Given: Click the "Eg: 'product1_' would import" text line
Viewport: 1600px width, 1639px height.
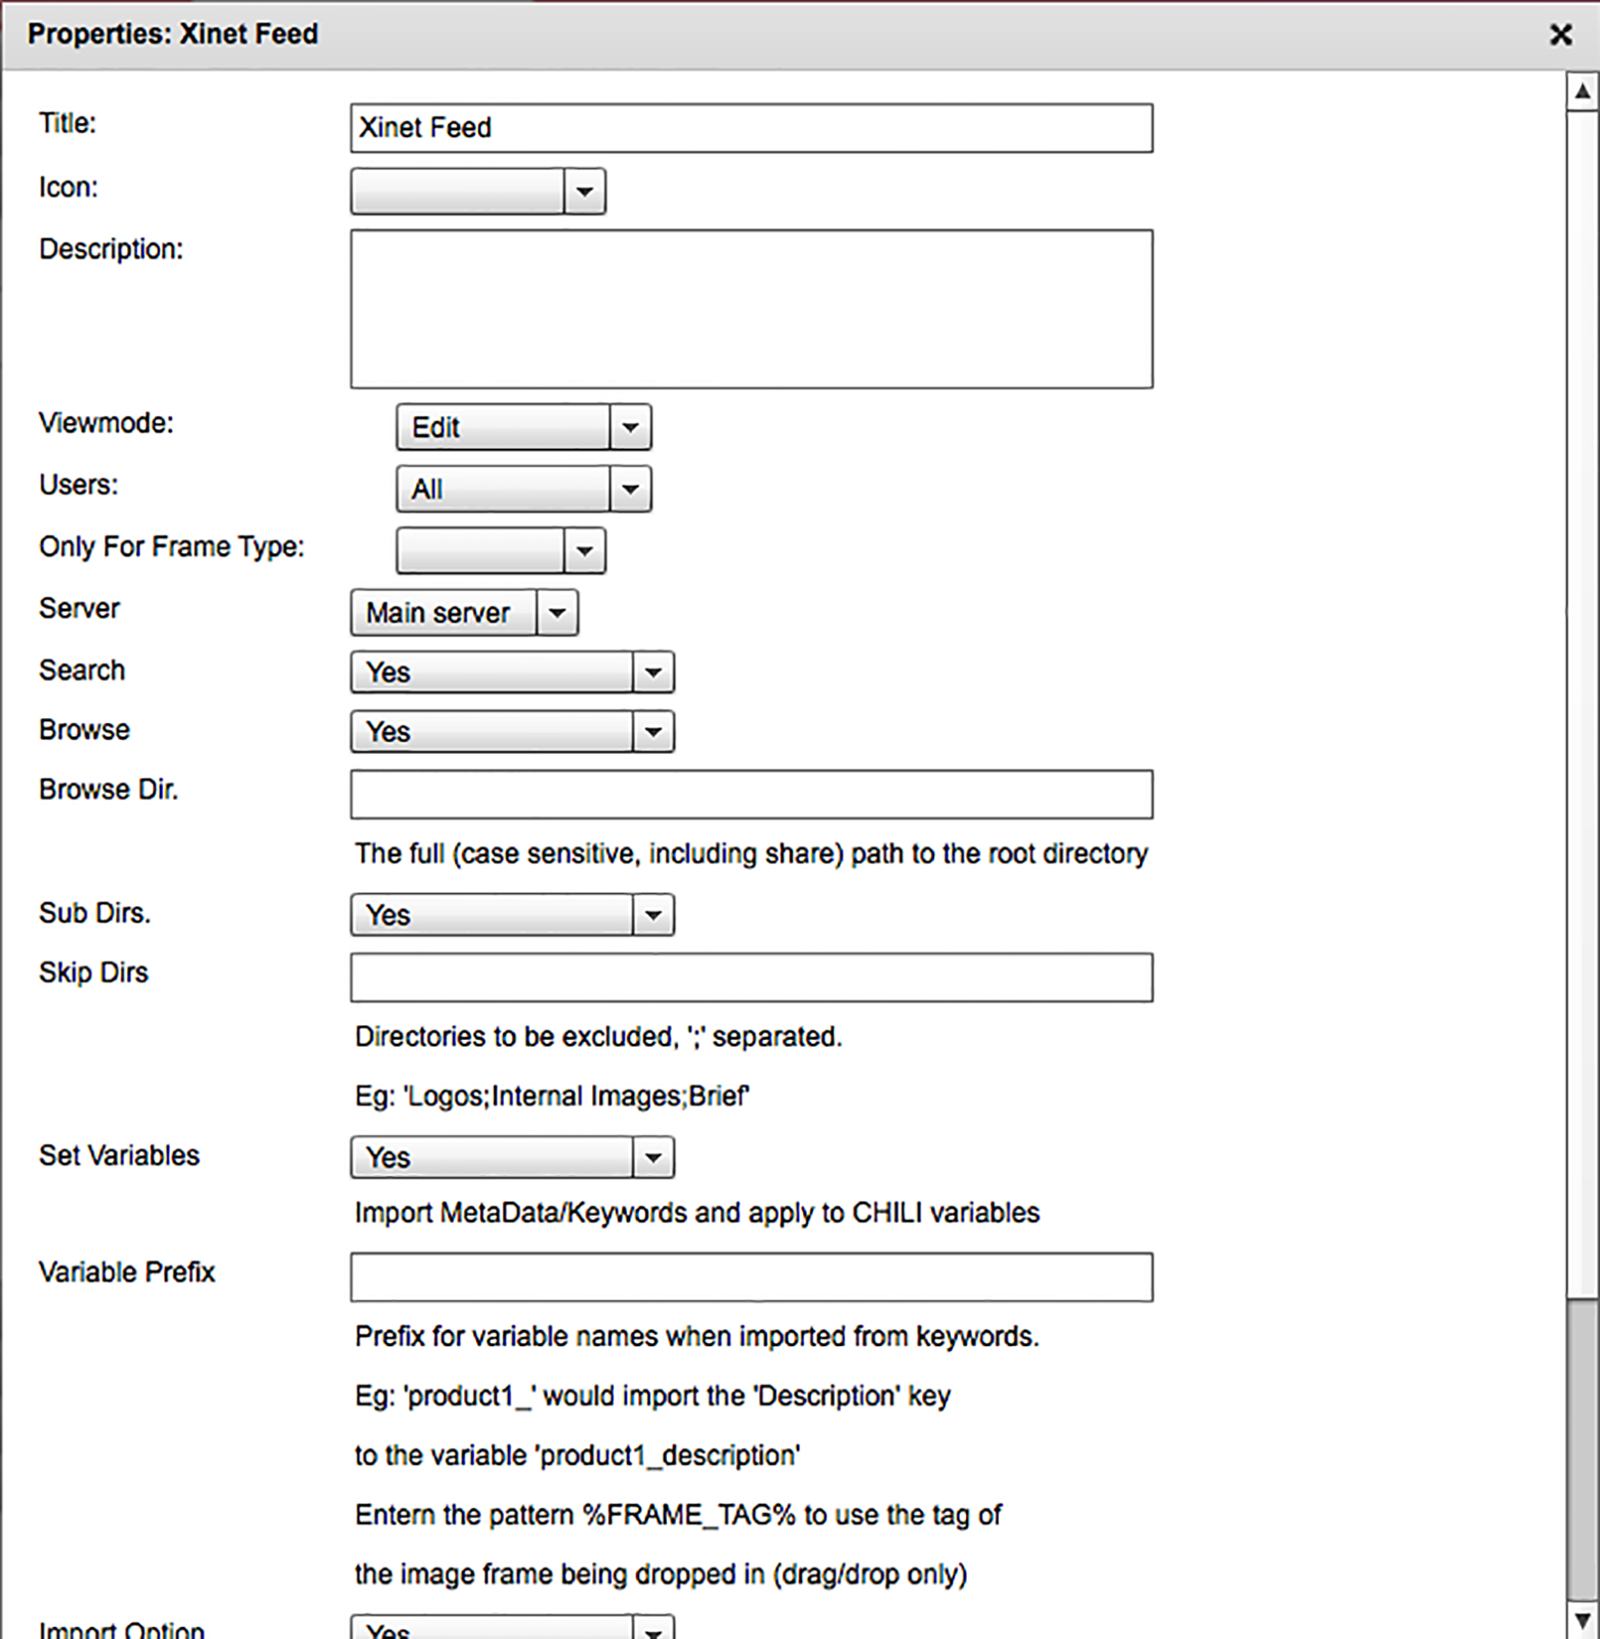Looking at the screenshot, I should tap(652, 1396).
